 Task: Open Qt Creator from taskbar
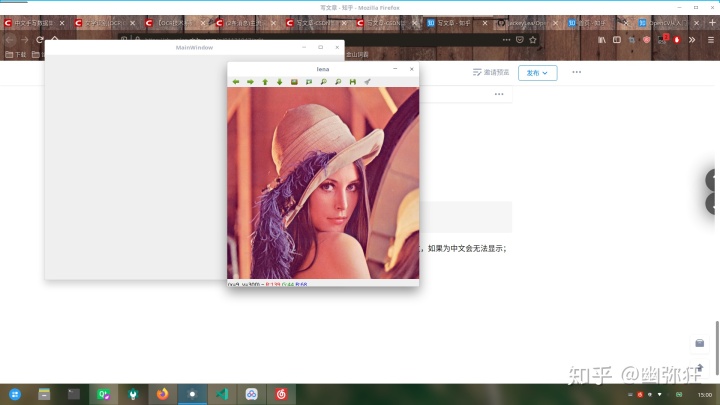[103, 394]
